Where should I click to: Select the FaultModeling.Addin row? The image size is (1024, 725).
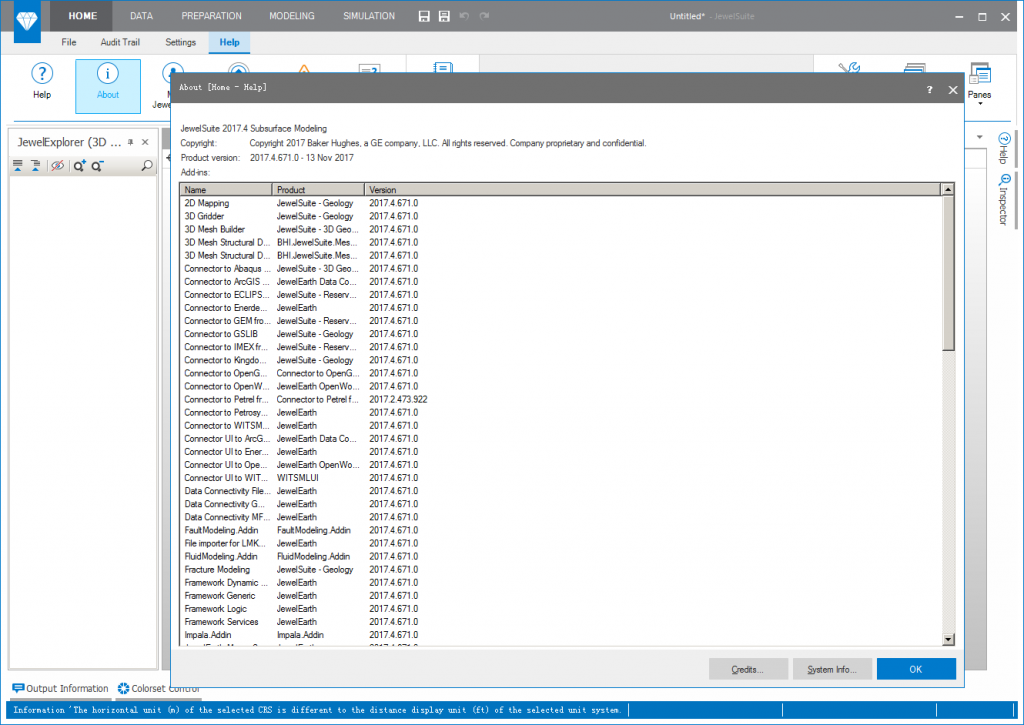(x=561, y=530)
